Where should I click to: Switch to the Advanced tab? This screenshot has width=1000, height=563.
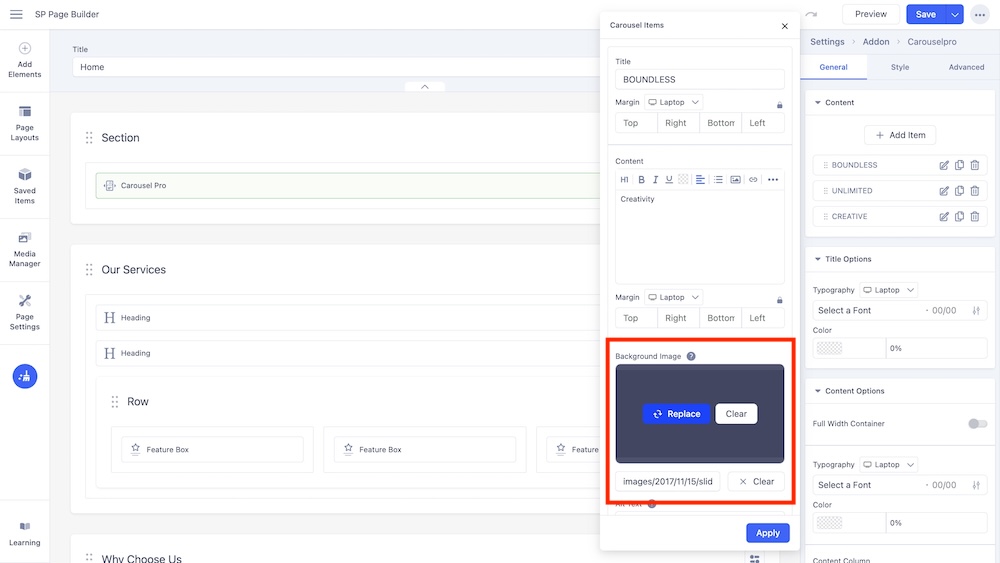pyautogui.click(x=966, y=67)
